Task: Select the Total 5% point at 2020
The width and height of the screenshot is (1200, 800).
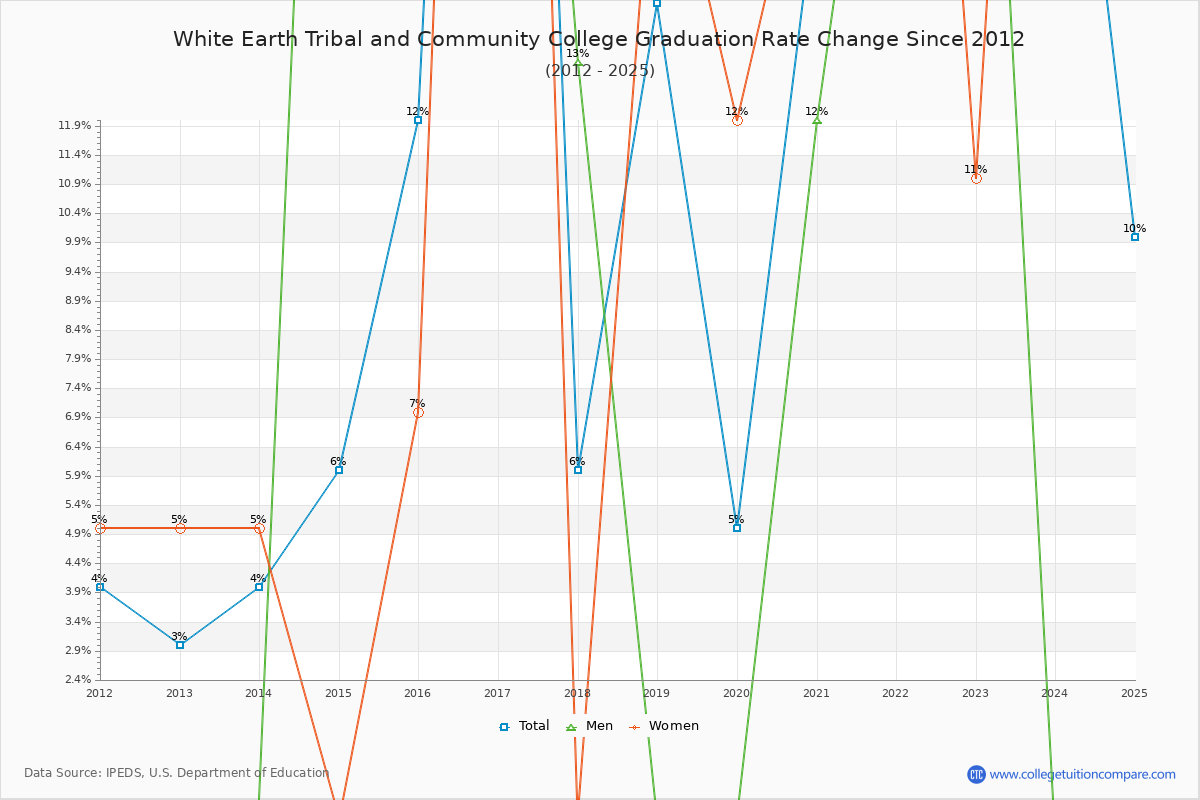Action: pos(737,528)
